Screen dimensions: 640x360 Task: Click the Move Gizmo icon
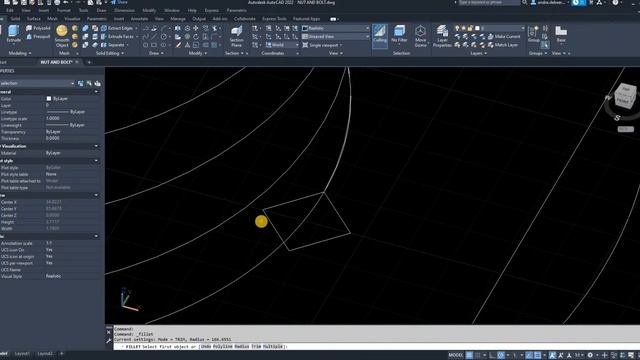[420, 36]
